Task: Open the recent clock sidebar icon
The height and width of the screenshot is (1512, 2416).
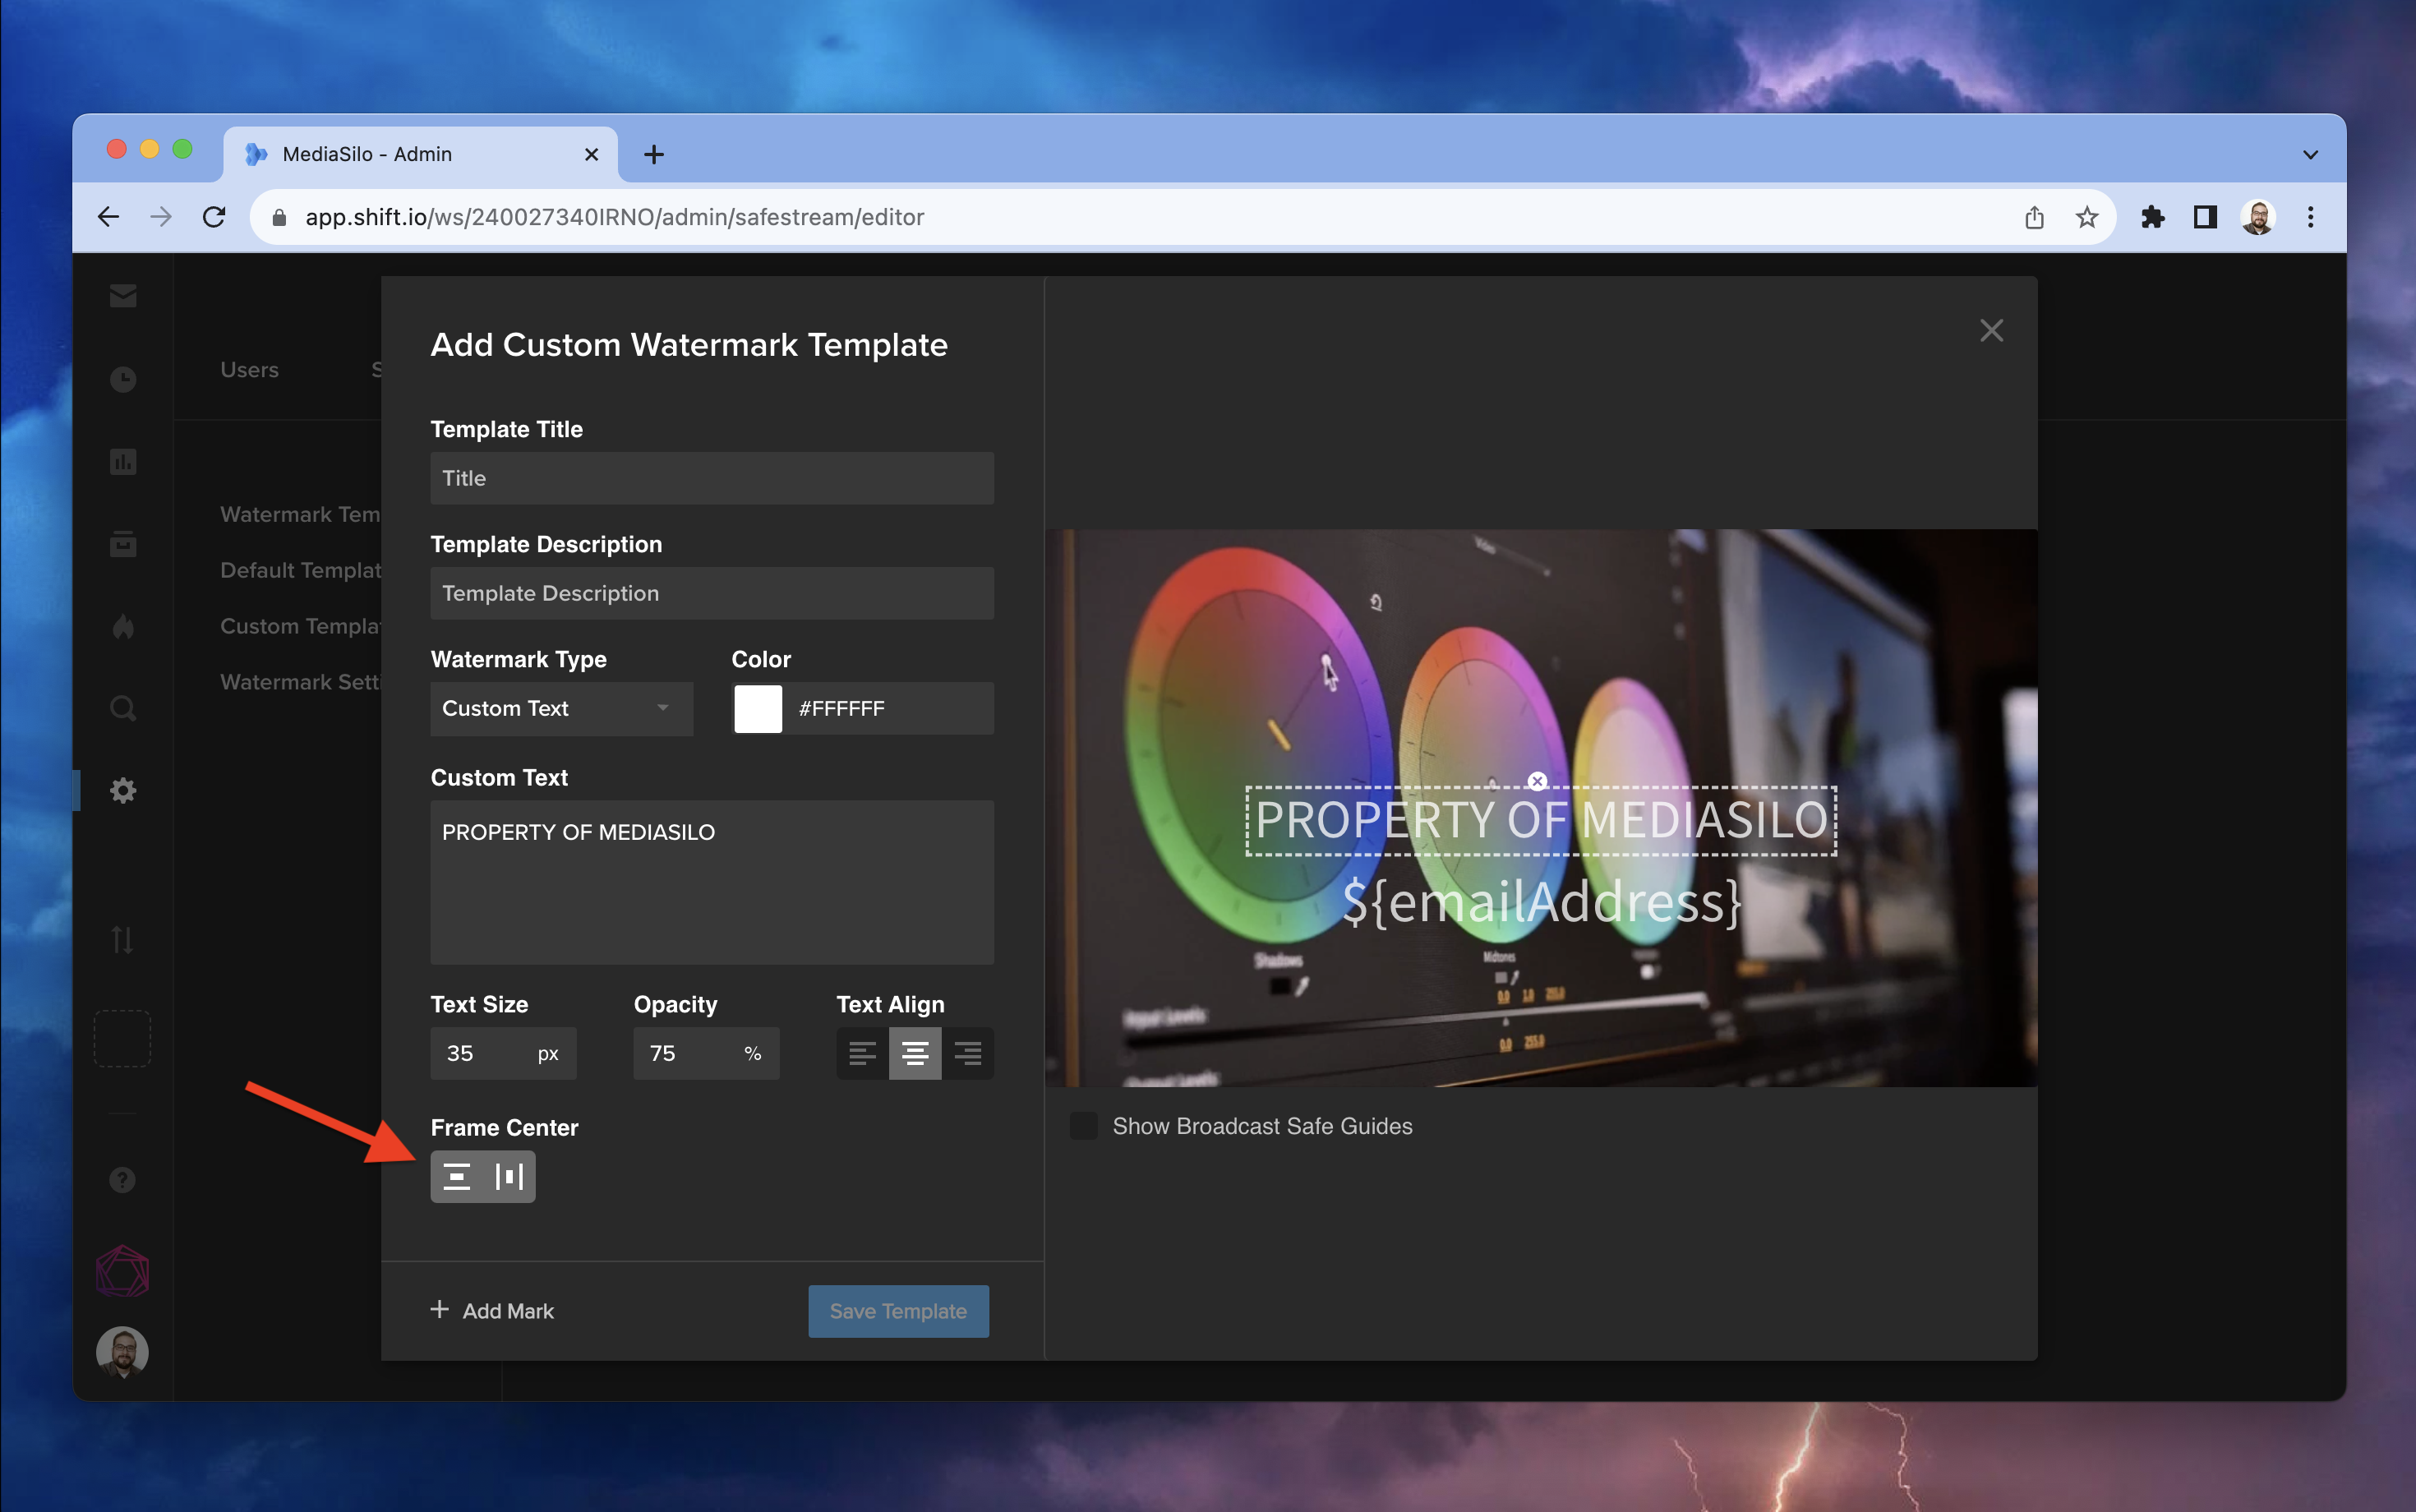Action: (123, 379)
